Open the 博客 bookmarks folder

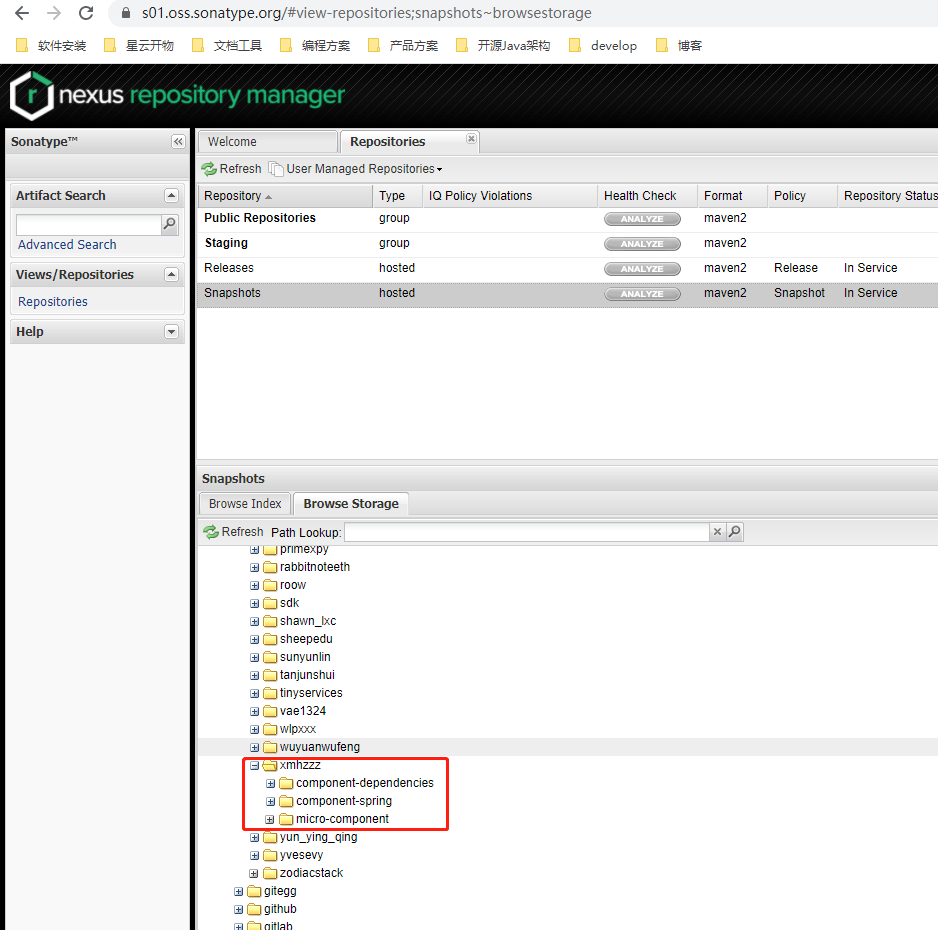pyautogui.click(x=679, y=45)
